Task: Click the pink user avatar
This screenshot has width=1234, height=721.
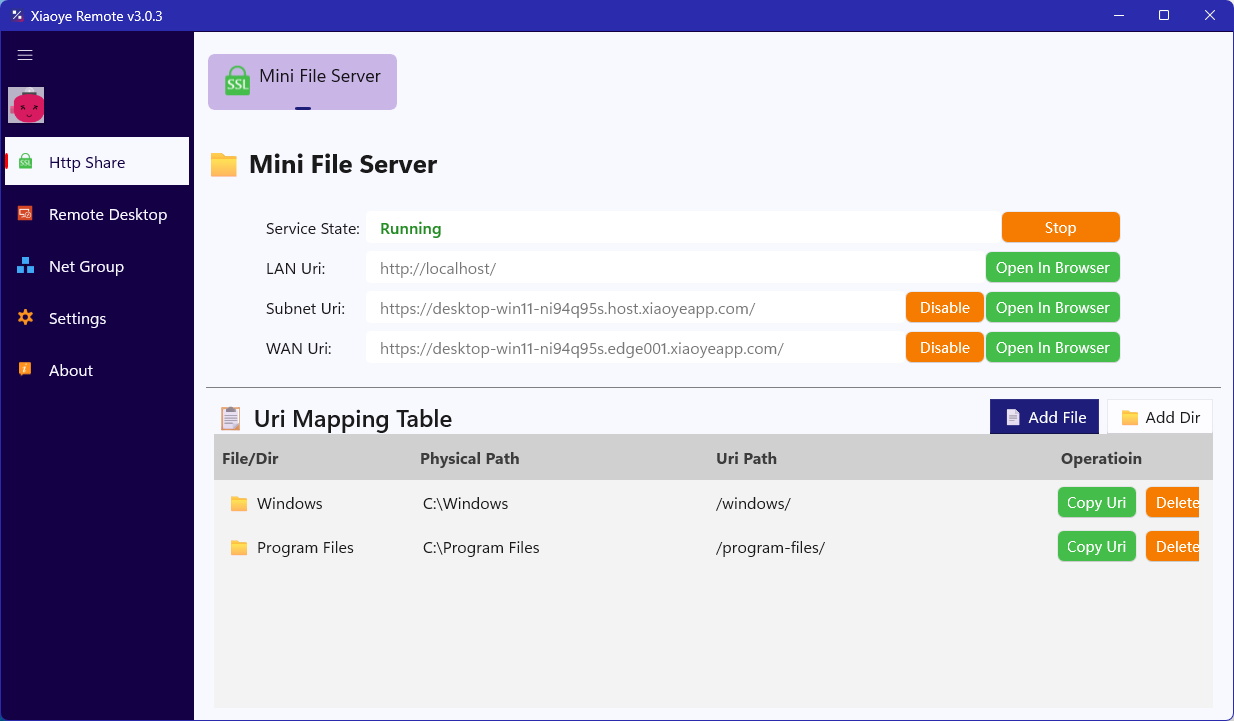Action: (x=26, y=105)
